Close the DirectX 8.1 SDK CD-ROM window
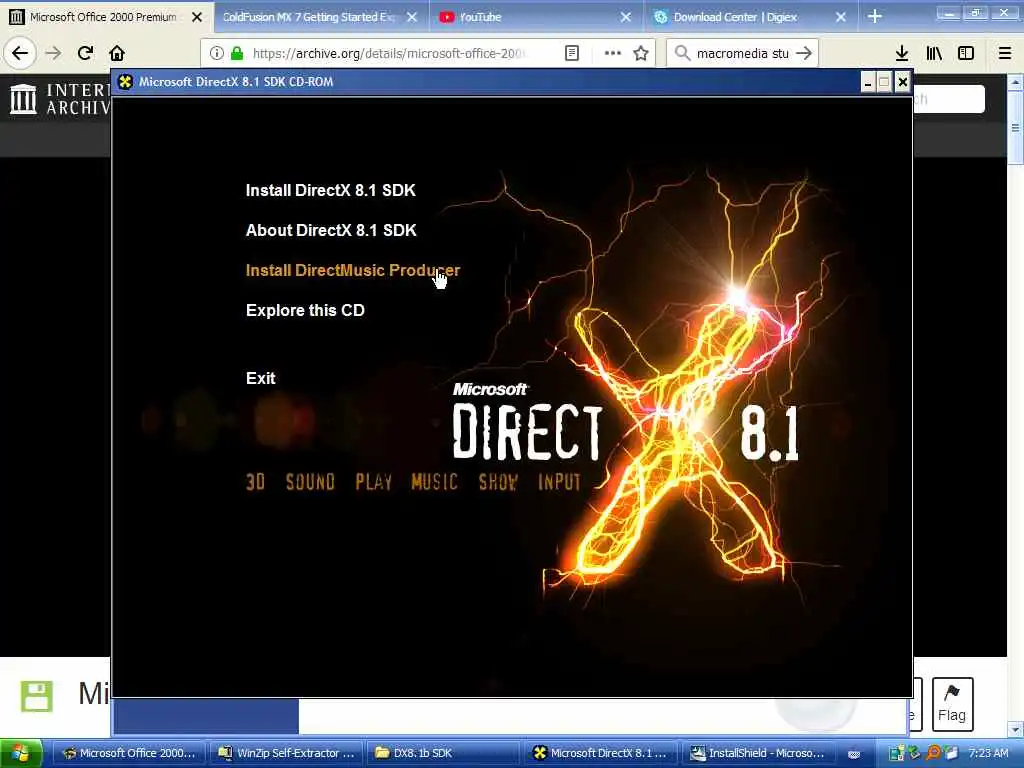The width and height of the screenshot is (1024, 768). [x=903, y=82]
